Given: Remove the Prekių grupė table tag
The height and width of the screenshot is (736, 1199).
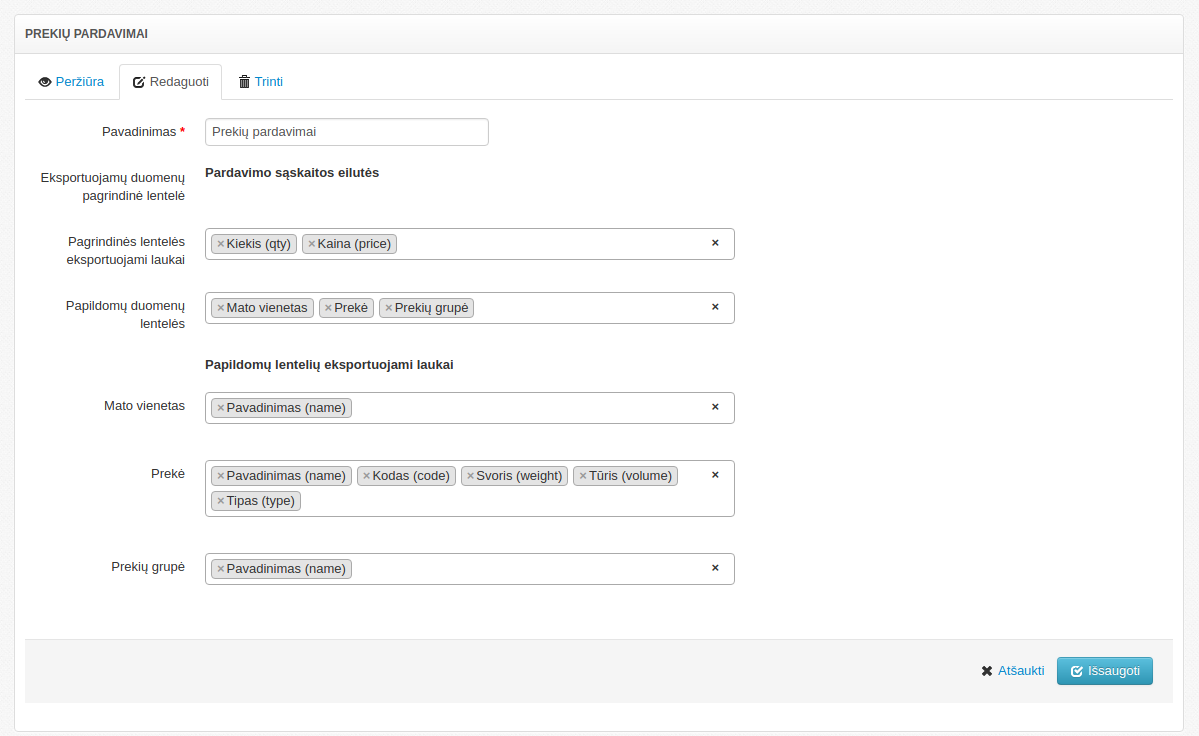Looking at the screenshot, I should (x=388, y=308).
